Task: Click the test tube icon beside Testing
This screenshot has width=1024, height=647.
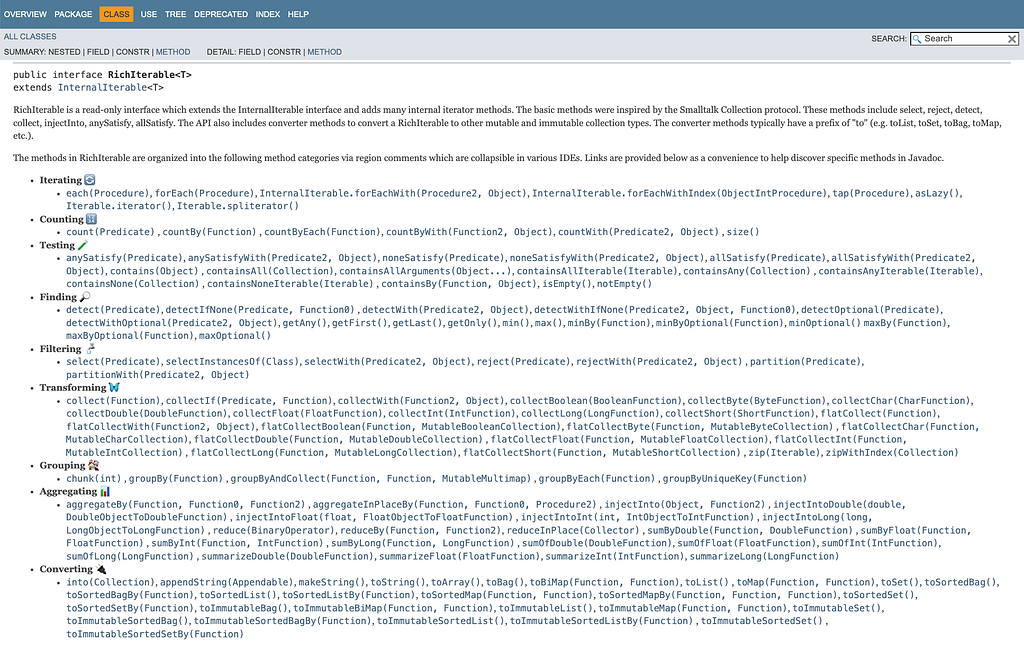Action: [82, 245]
